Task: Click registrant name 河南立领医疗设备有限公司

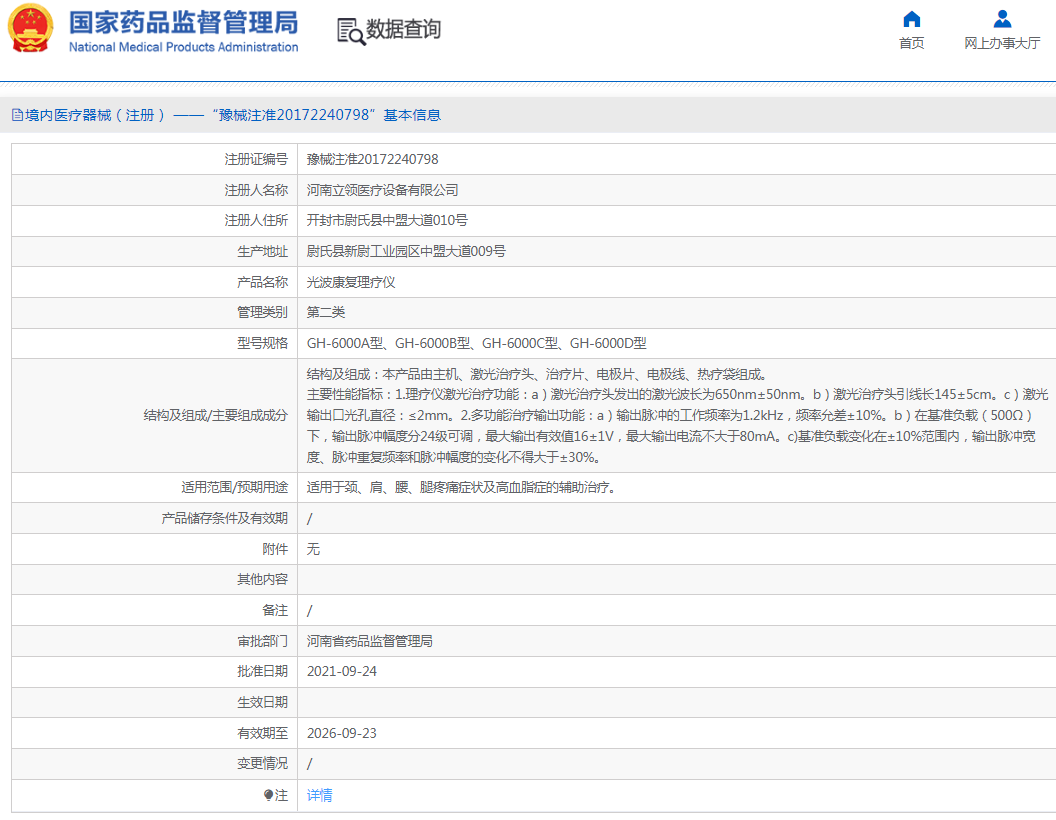Action: pyautogui.click(x=382, y=190)
